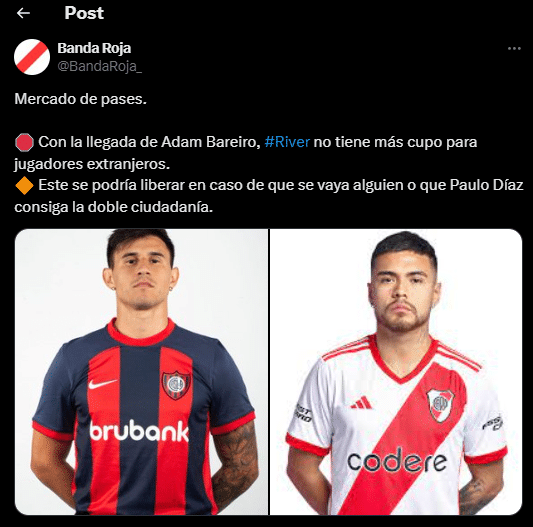Click the River Plate crest on the right jersey

pos(440,405)
